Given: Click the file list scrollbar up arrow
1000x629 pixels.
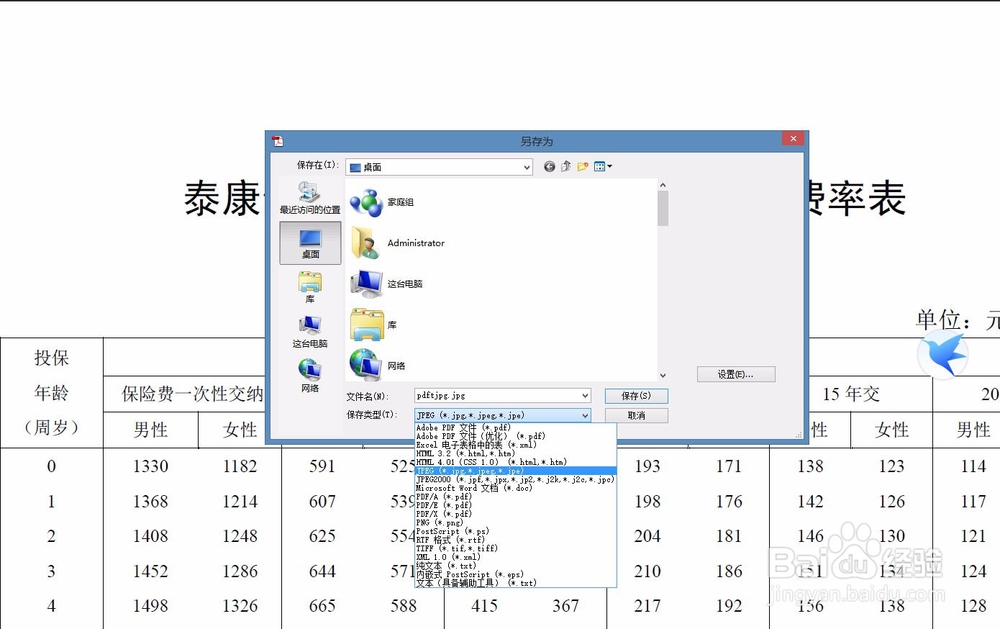Looking at the screenshot, I should (x=663, y=185).
